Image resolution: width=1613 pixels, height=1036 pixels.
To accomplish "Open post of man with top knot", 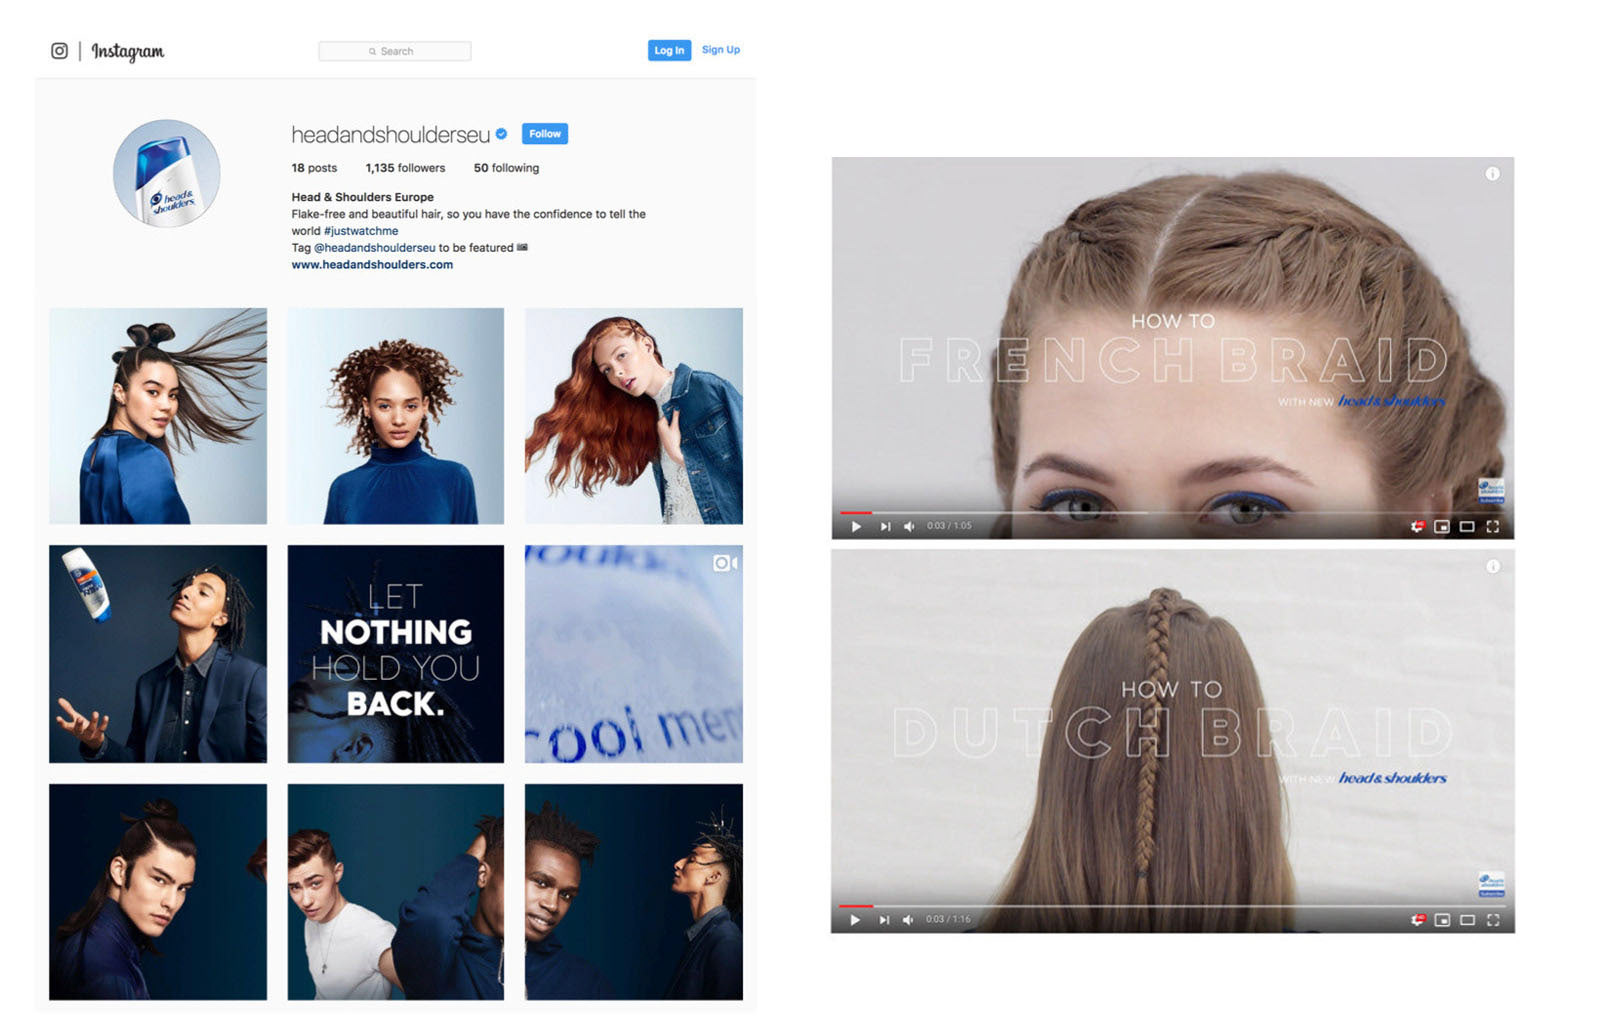I will [x=158, y=892].
